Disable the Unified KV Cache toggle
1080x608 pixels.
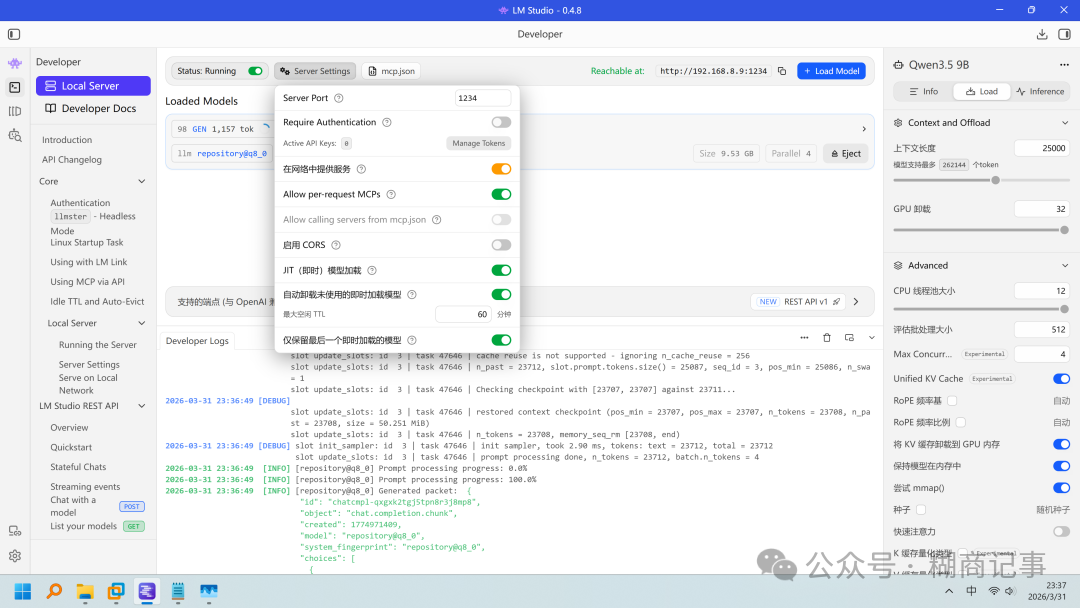(1061, 379)
